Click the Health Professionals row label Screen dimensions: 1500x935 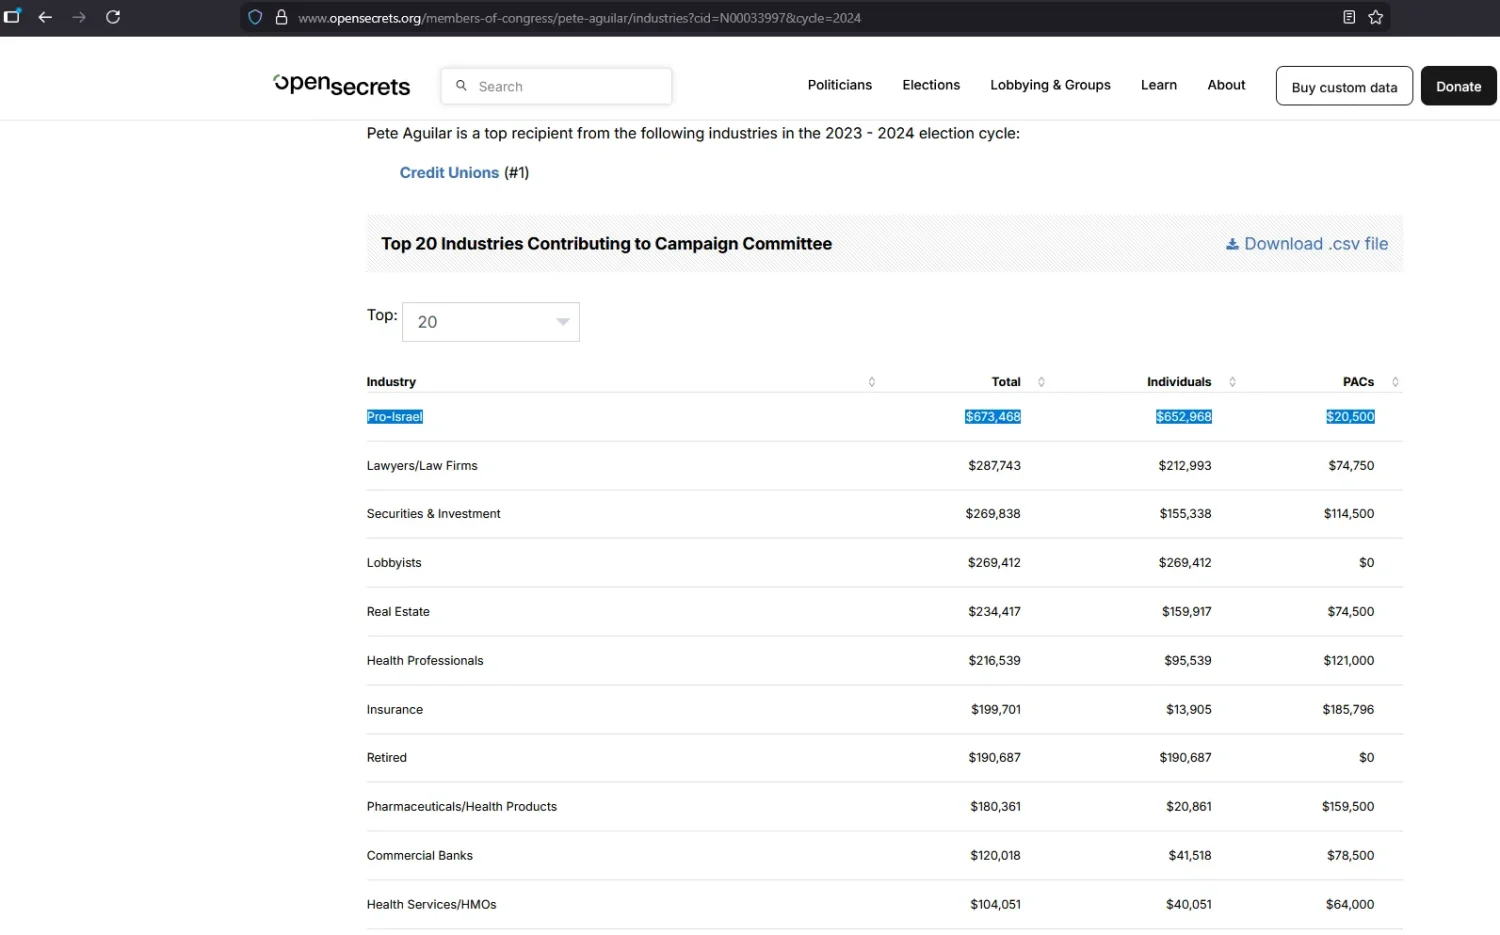[425, 661]
